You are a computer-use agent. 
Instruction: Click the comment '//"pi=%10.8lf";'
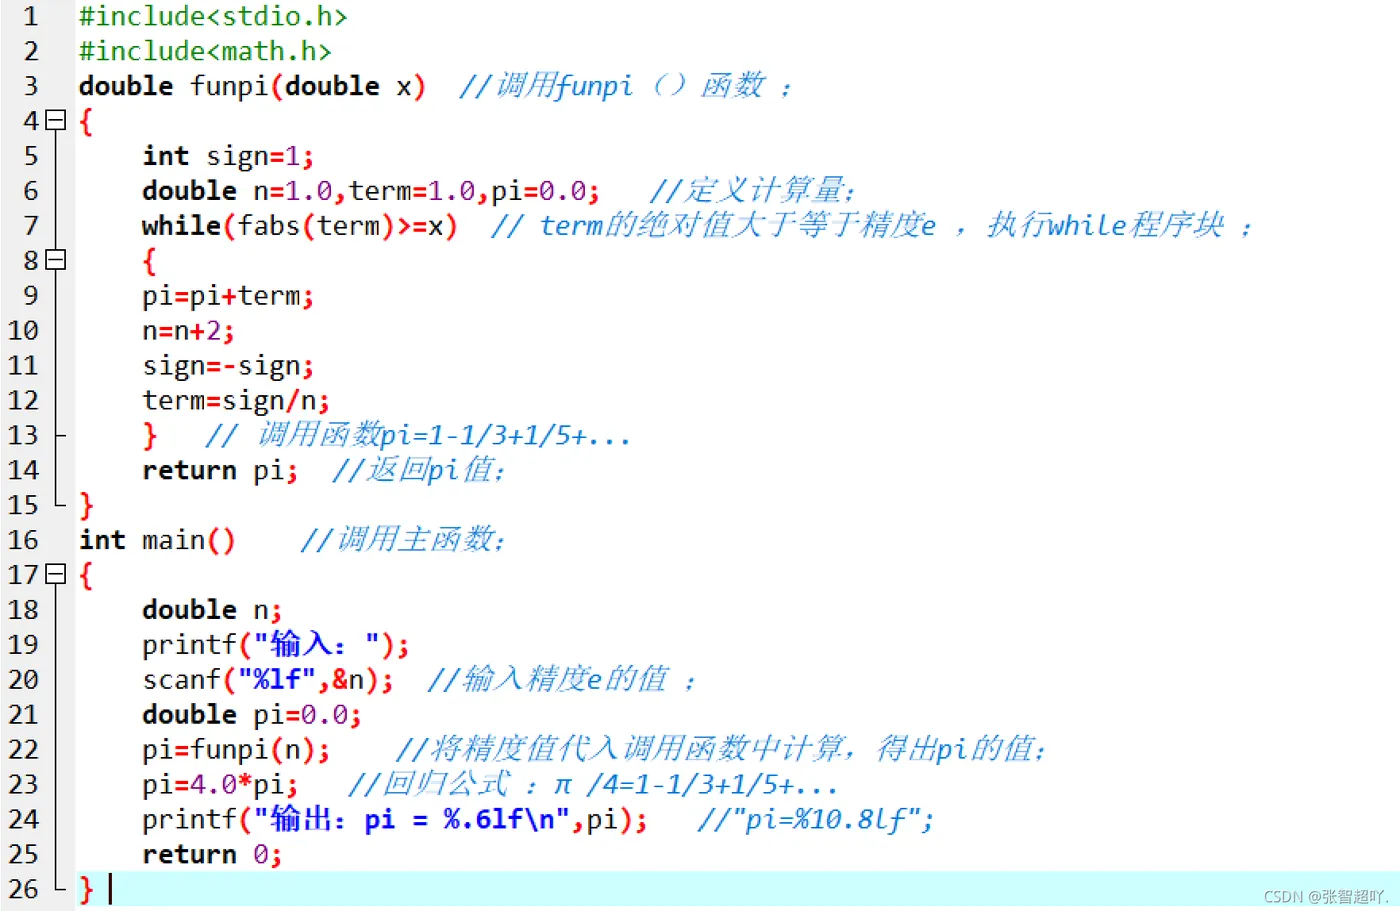point(816,820)
